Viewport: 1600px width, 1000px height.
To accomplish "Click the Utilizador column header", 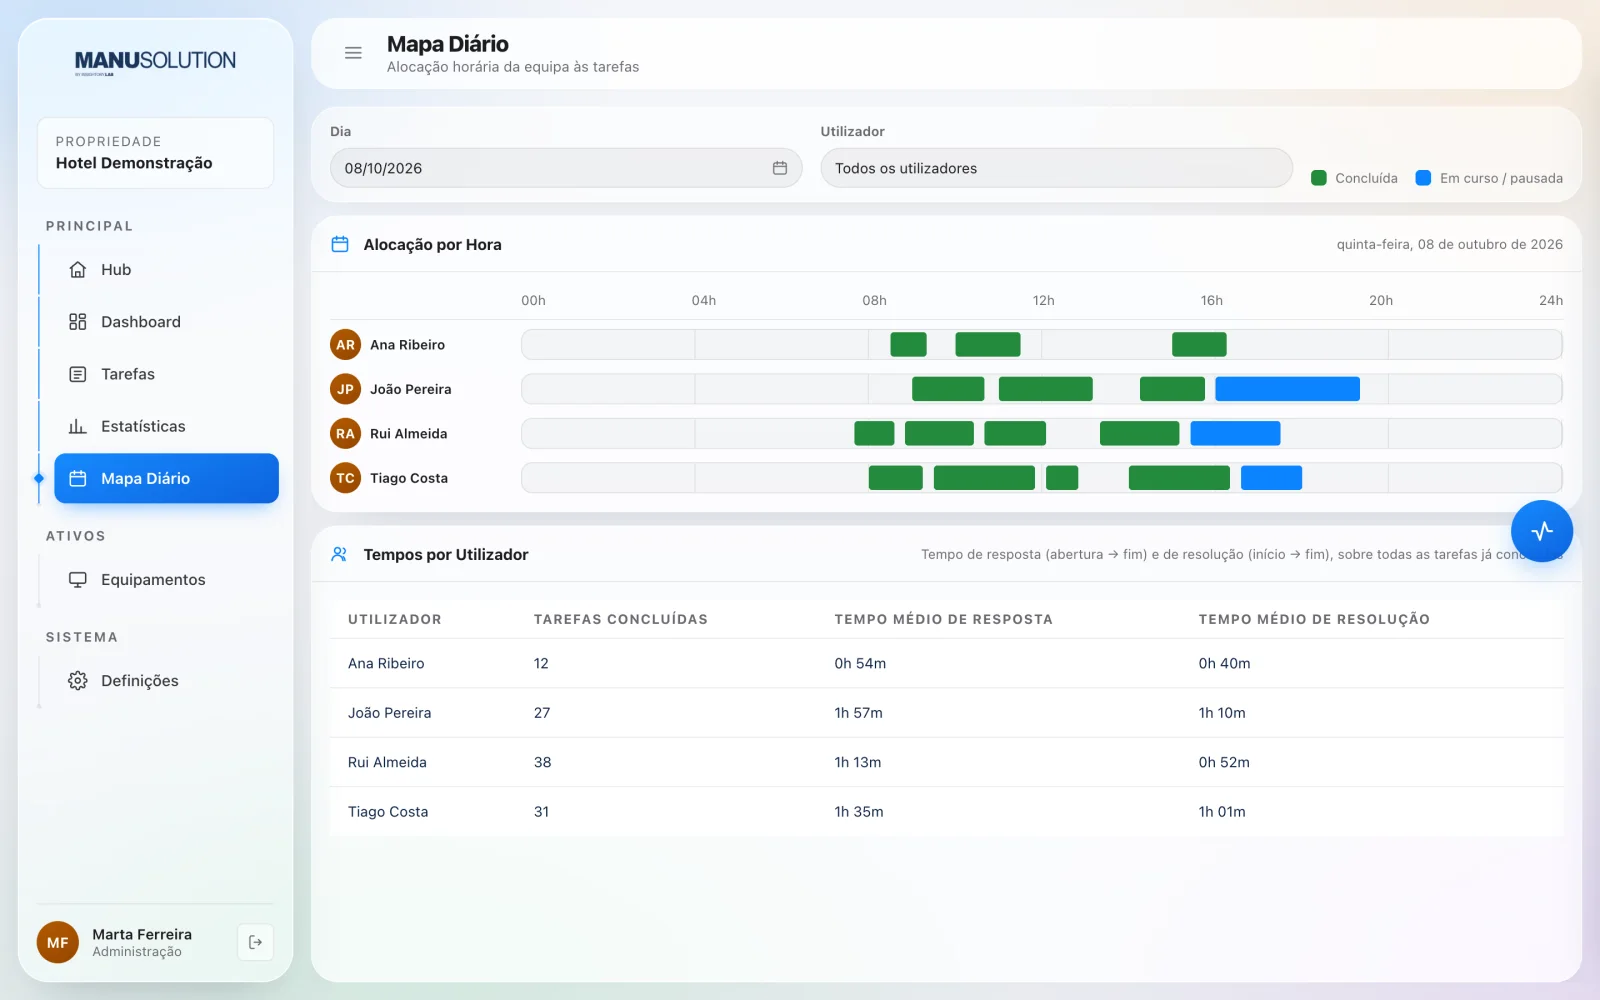I will (x=395, y=619).
